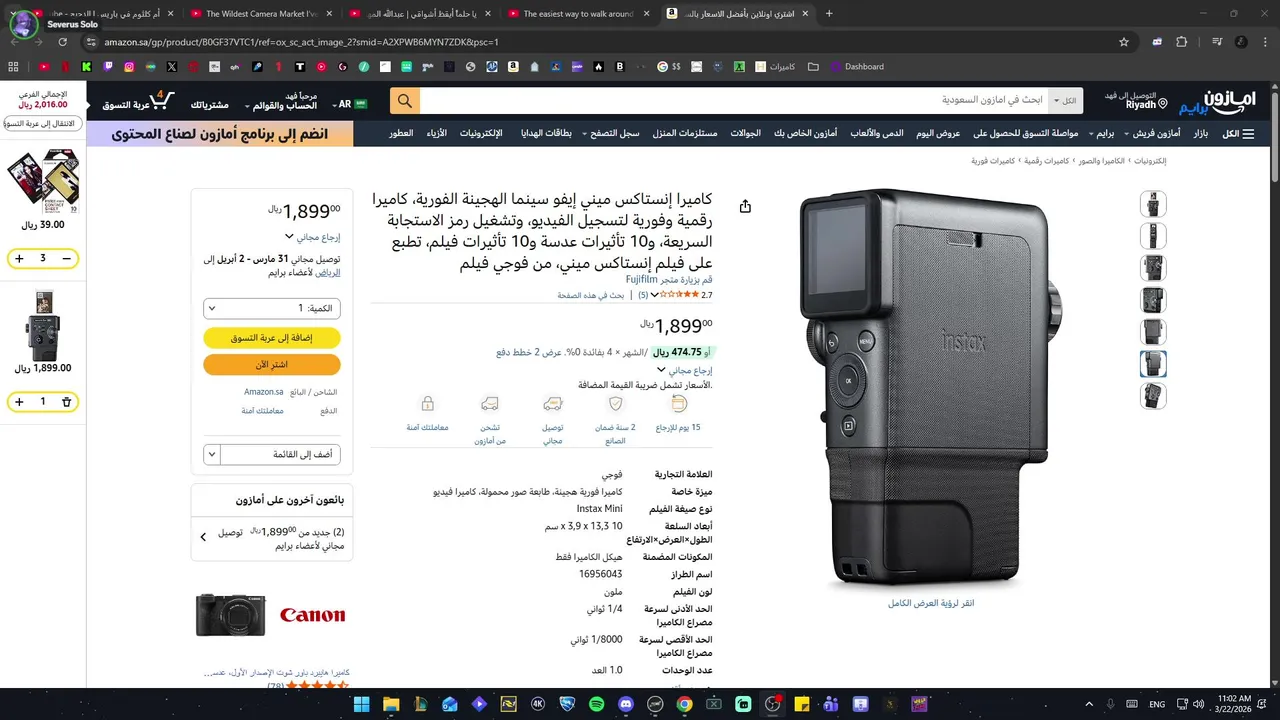Open the shopping cart icon in header
1280x720 pixels.
pos(162,101)
